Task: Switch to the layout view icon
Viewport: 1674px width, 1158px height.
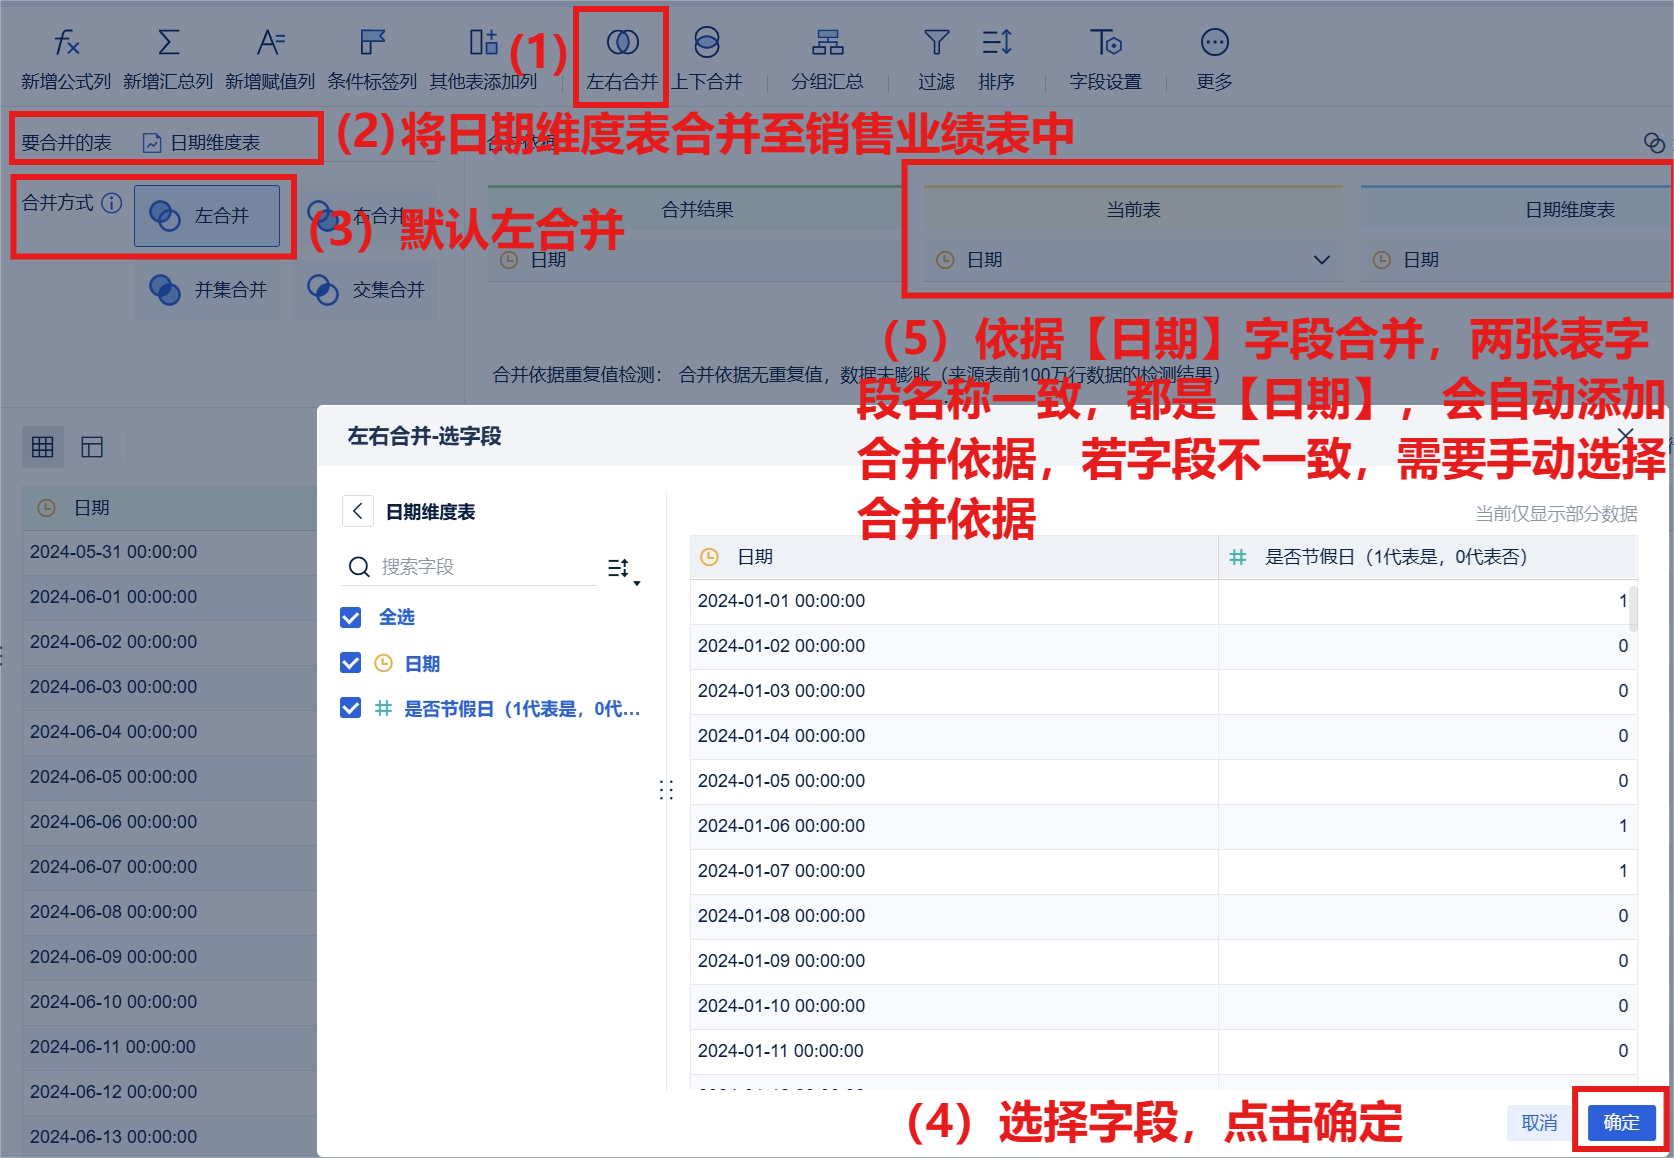Action: (92, 447)
